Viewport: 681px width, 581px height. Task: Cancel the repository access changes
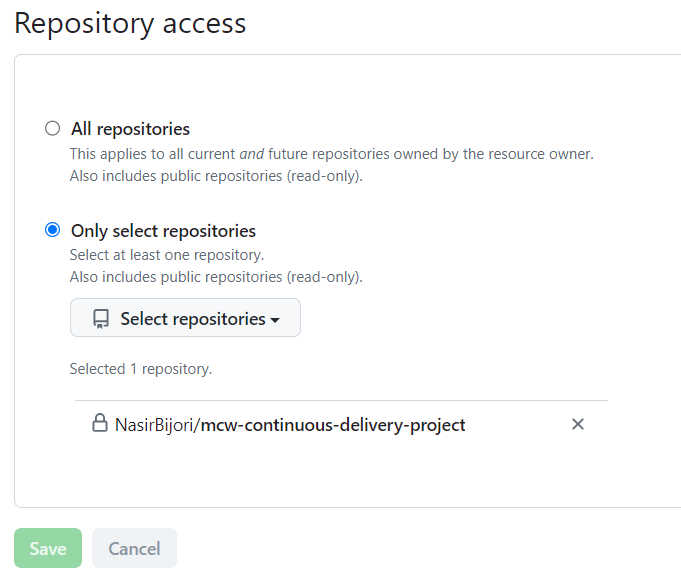(x=134, y=548)
